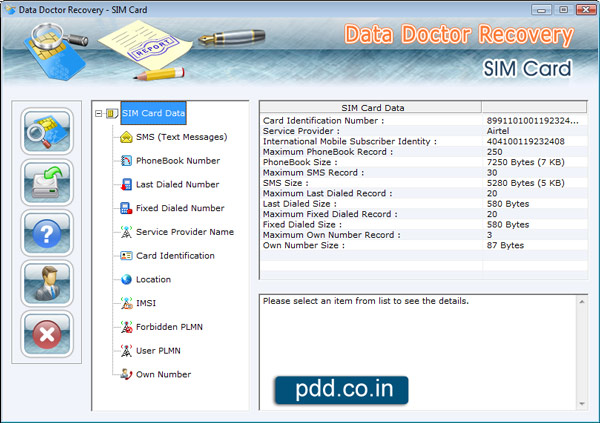The width and height of the screenshot is (600, 423).
Task: Click the red X exit sidebar button
Action: coord(47,334)
